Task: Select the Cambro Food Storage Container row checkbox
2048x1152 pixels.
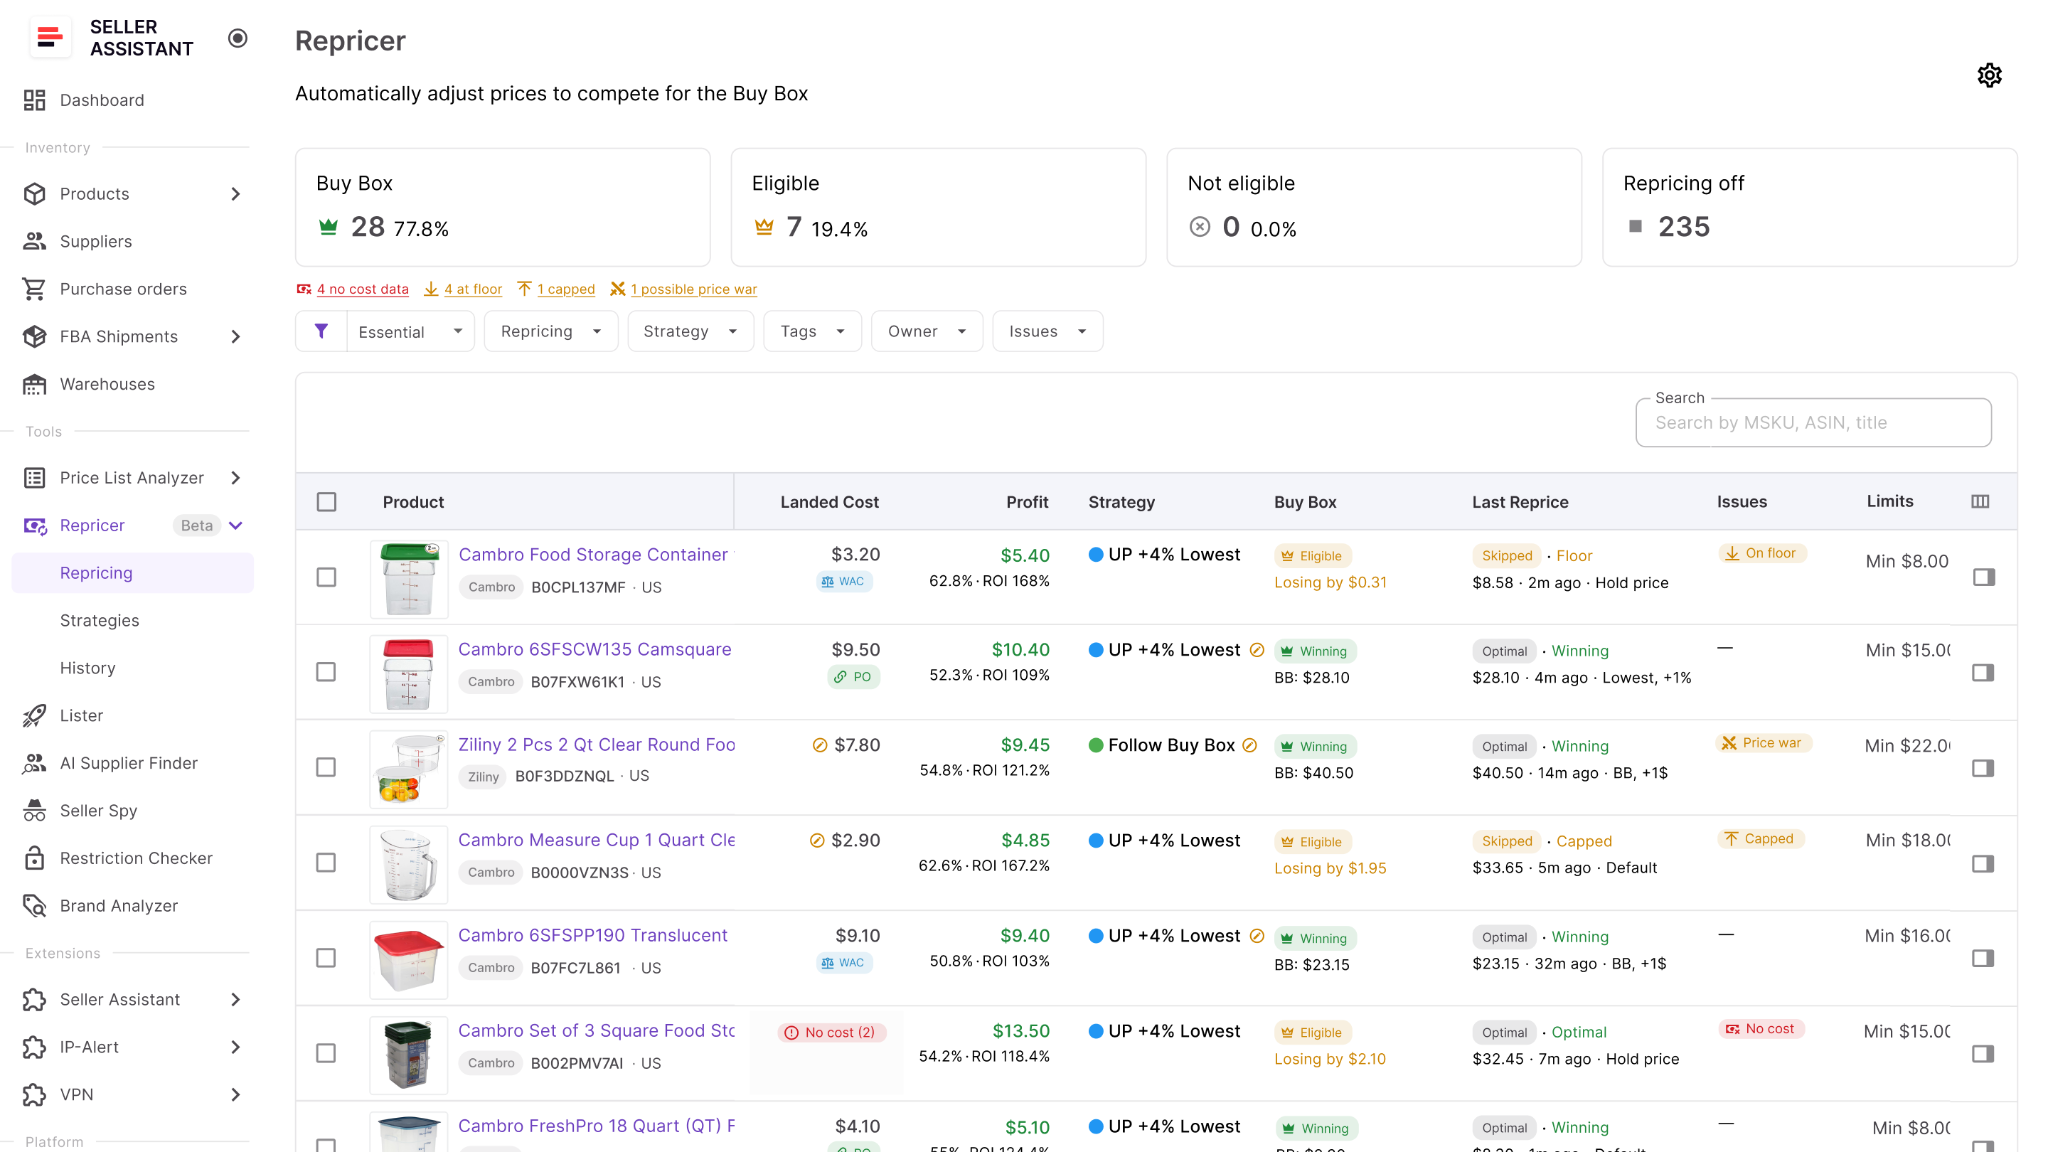Action: [x=326, y=577]
